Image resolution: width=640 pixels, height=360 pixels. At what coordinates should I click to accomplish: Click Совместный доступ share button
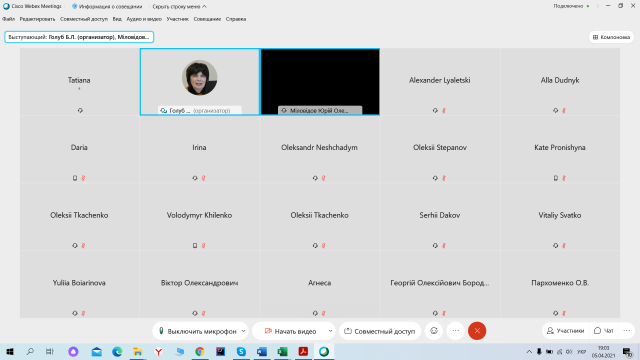(x=380, y=331)
